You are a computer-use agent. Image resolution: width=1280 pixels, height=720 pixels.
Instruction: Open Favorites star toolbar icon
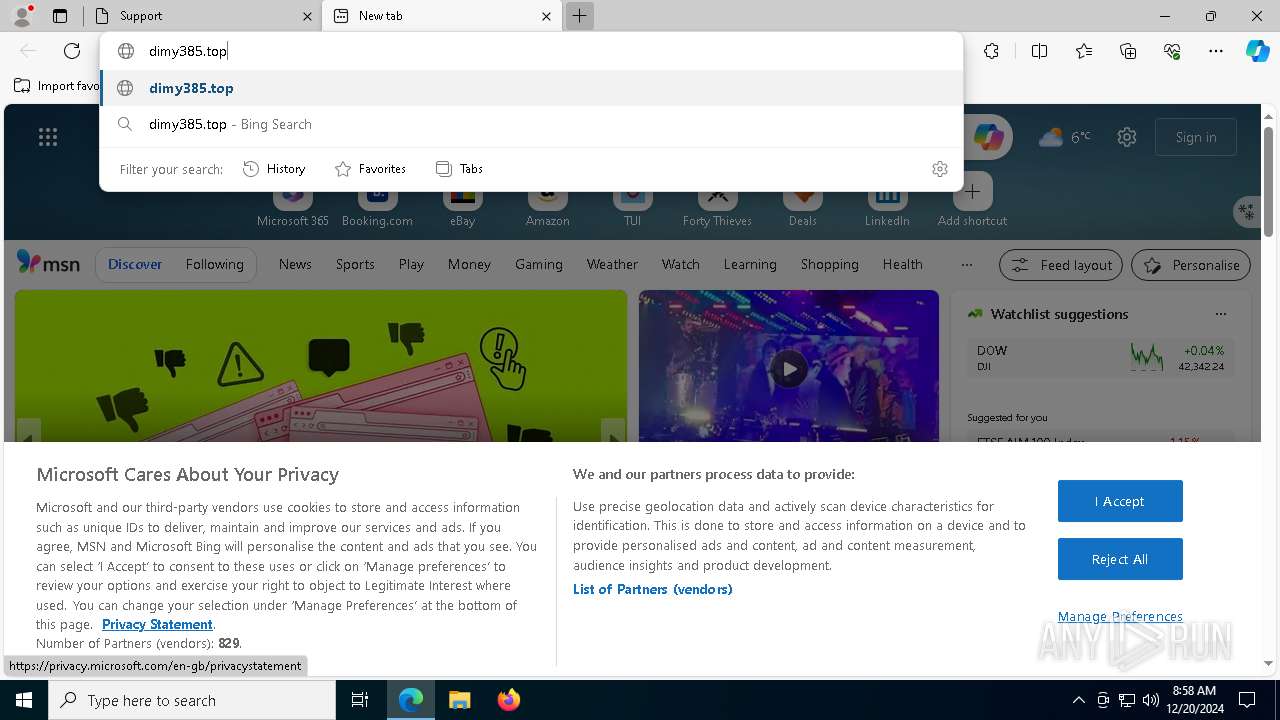pos(1084,51)
